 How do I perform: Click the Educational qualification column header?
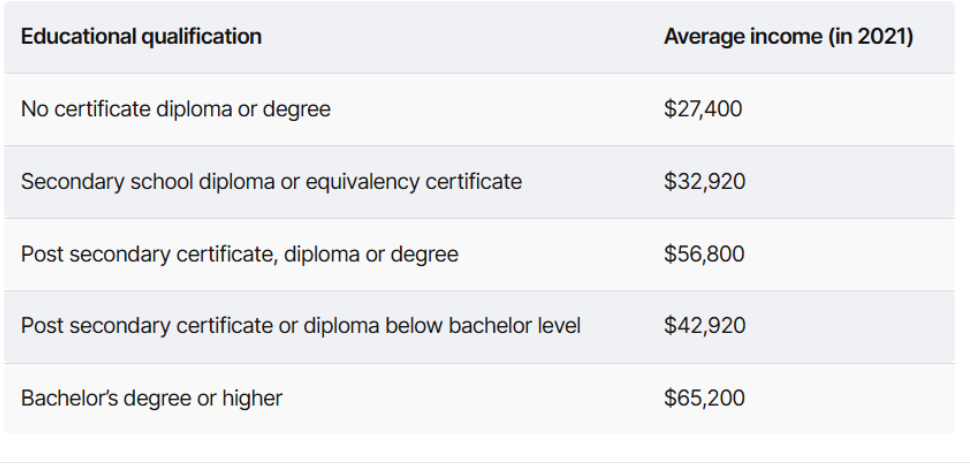[141, 37]
